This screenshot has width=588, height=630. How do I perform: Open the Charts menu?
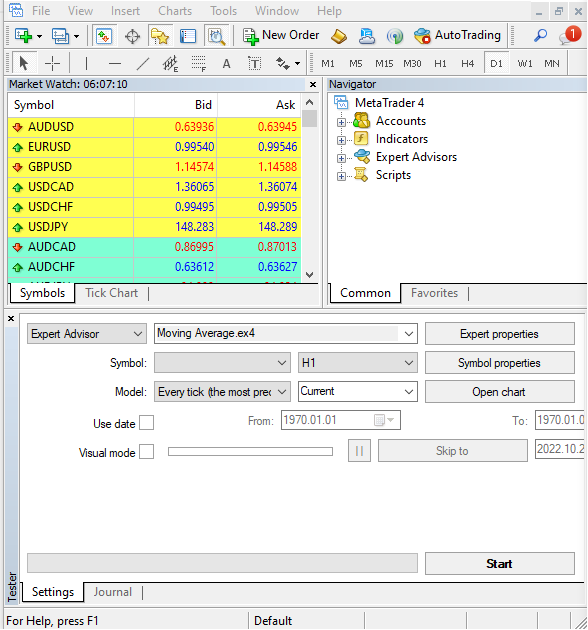coord(175,11)
